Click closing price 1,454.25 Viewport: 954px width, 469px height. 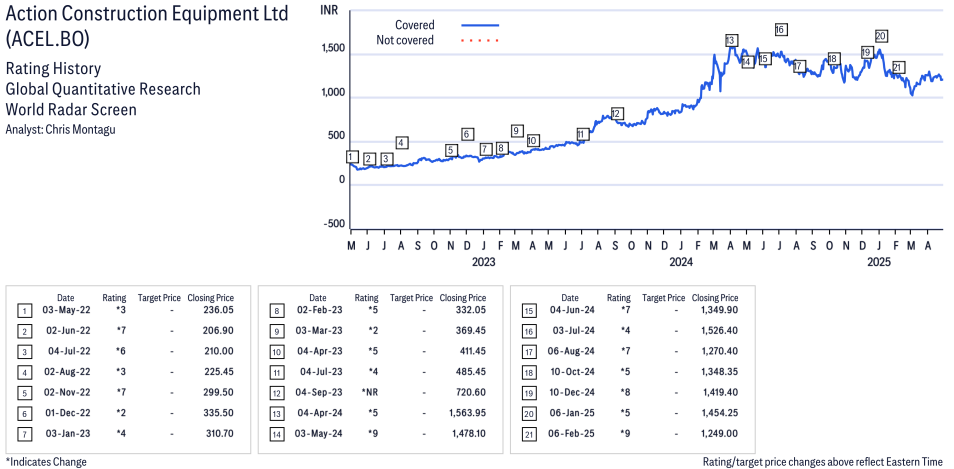tap(719, 412)
